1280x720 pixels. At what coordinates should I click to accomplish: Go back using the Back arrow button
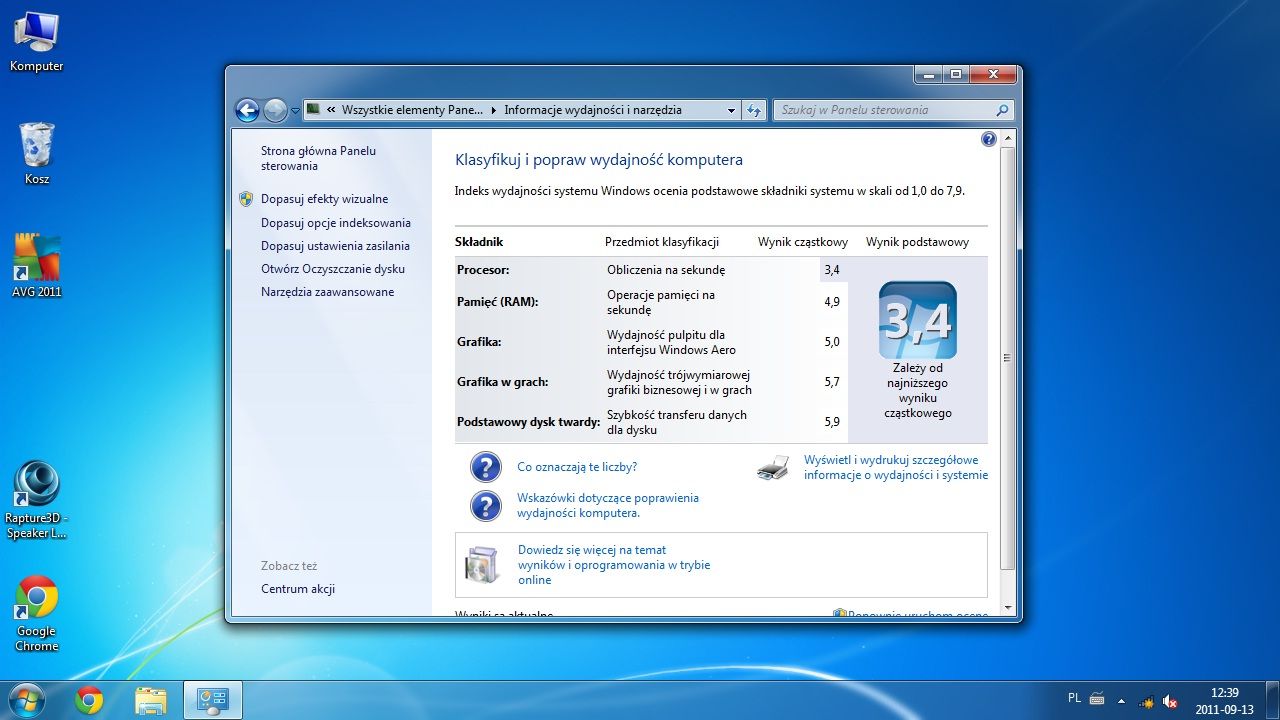(247, 110)
